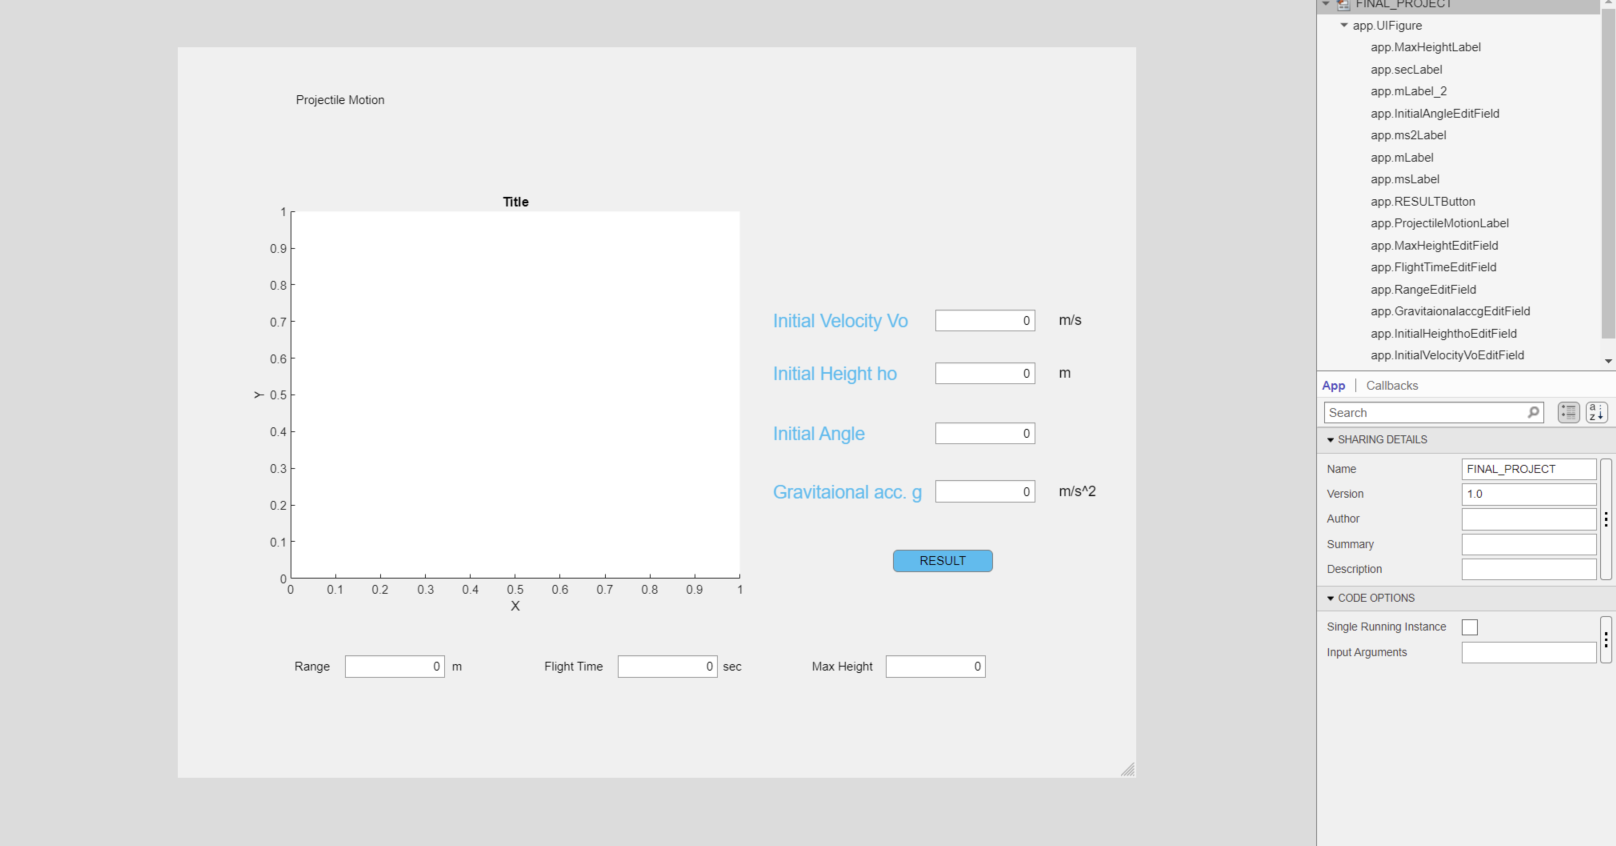Click the group-by-category view icon
This screenshot has height=846, width=1616.
1568,412
